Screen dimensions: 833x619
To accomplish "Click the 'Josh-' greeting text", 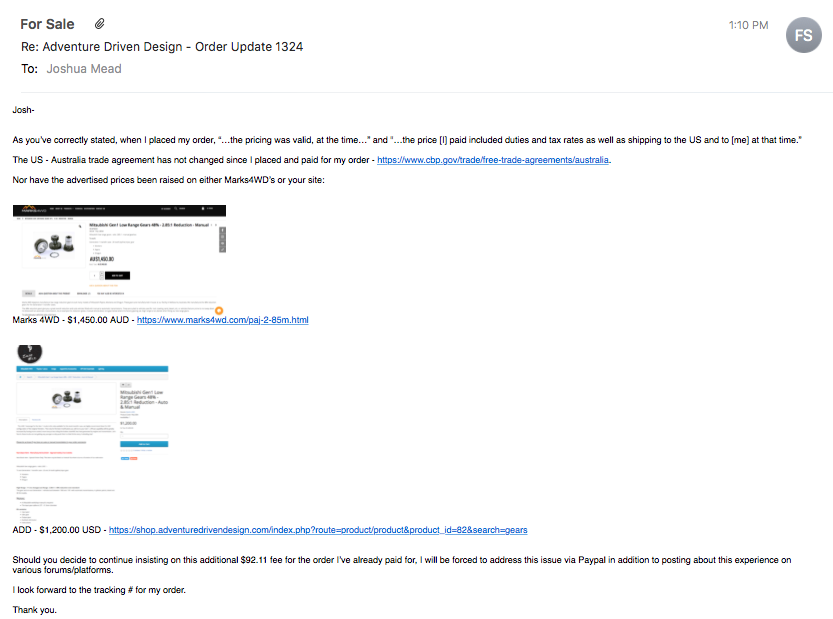I will click(x=23, y=110).
